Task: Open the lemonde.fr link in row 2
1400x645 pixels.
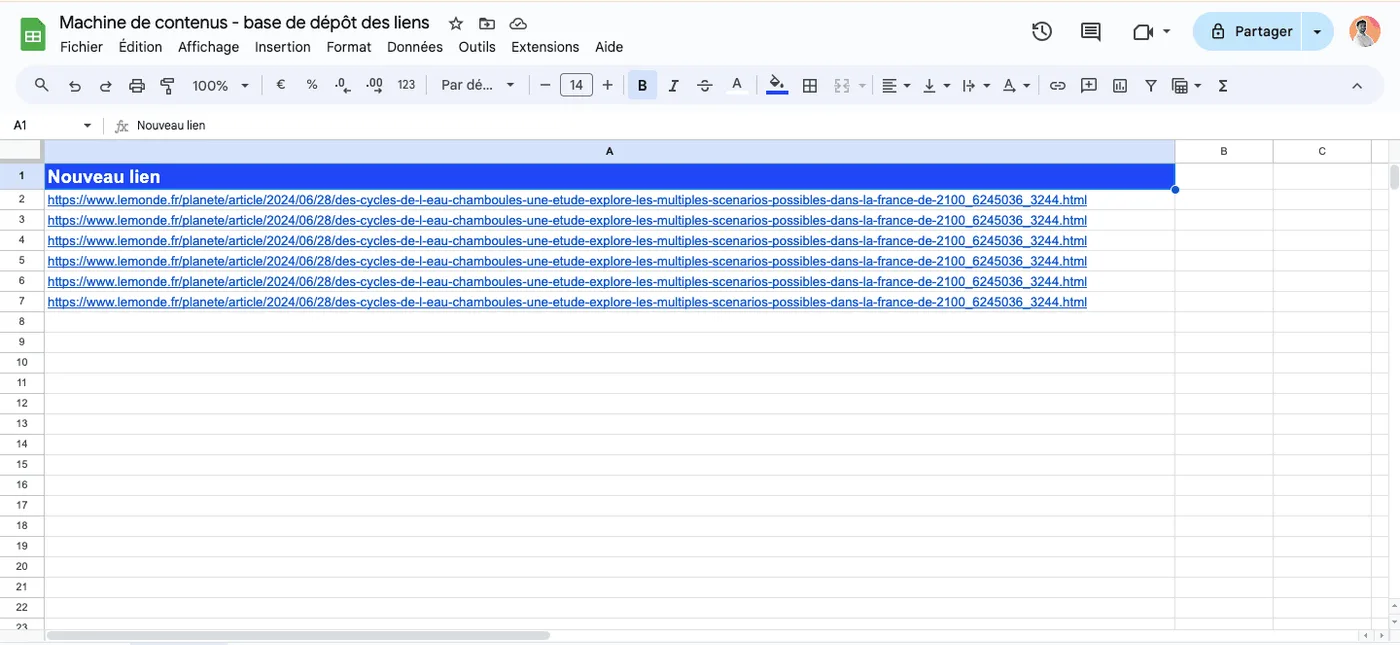Action: click(567, 200)
